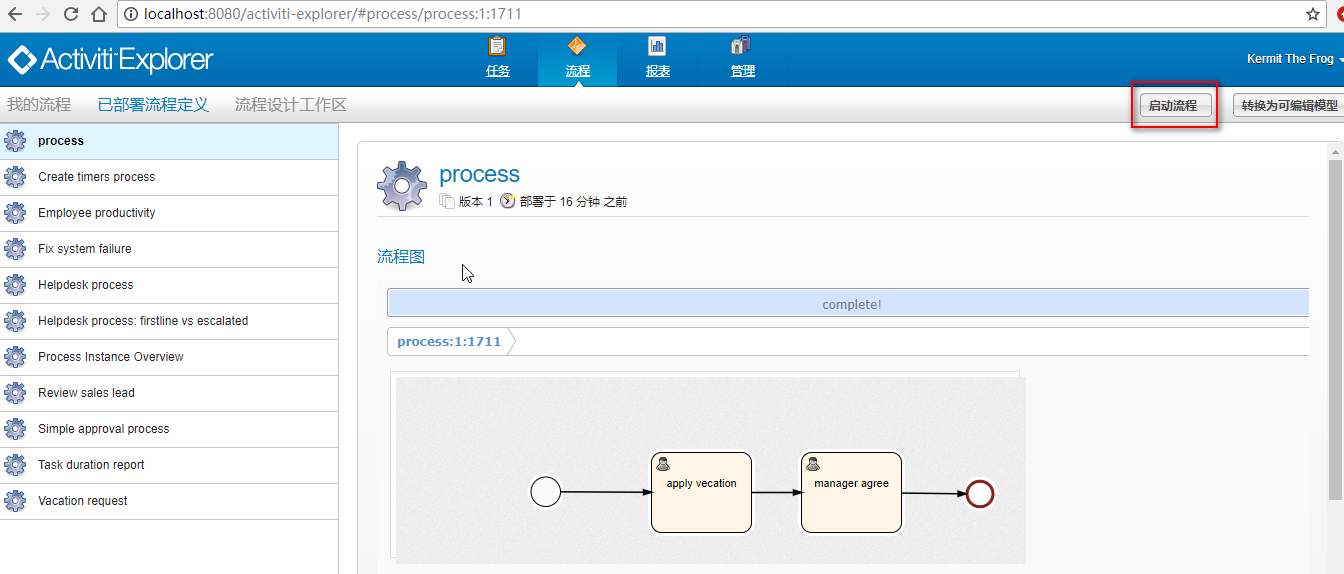Select the manager agree task box
This screenshot has width=1344, height=574.
pos(851,492)
